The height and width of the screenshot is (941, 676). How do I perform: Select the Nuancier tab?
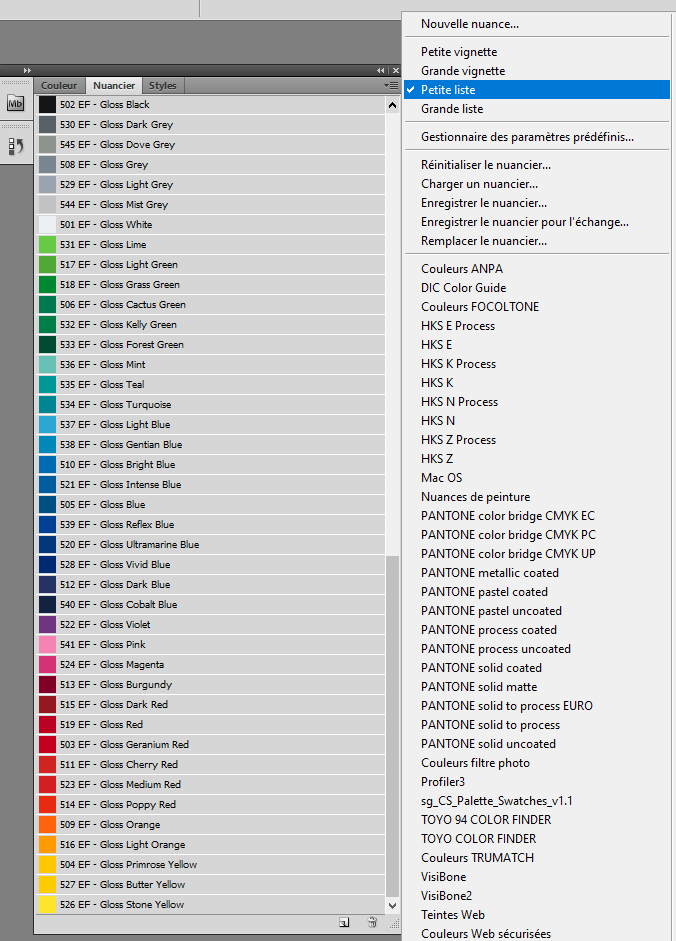pos(114,85)
